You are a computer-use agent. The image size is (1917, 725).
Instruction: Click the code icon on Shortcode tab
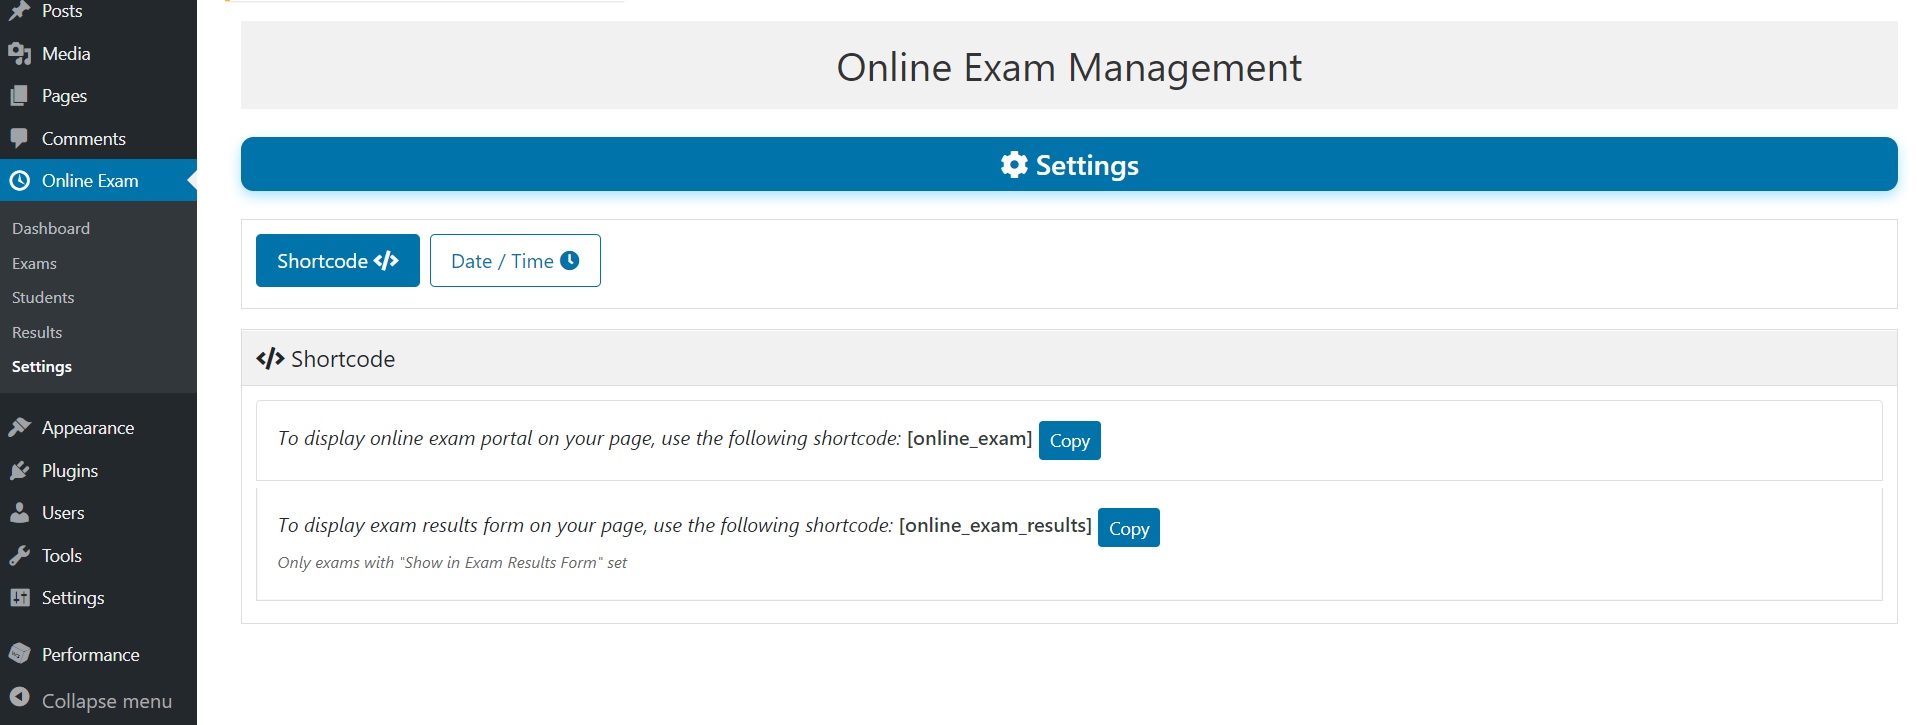pyautogui.click(x=386, y=261)
